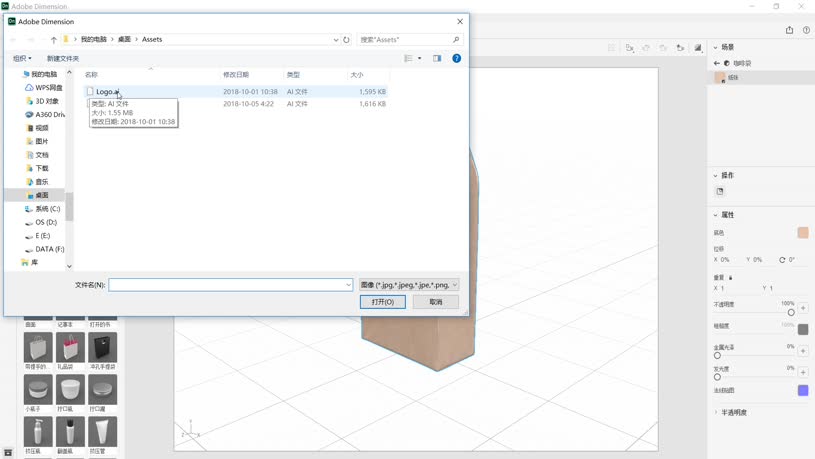Click the 金属光泽 slider handle
Viewport: 815px width, 459px height.
[717, 356]
